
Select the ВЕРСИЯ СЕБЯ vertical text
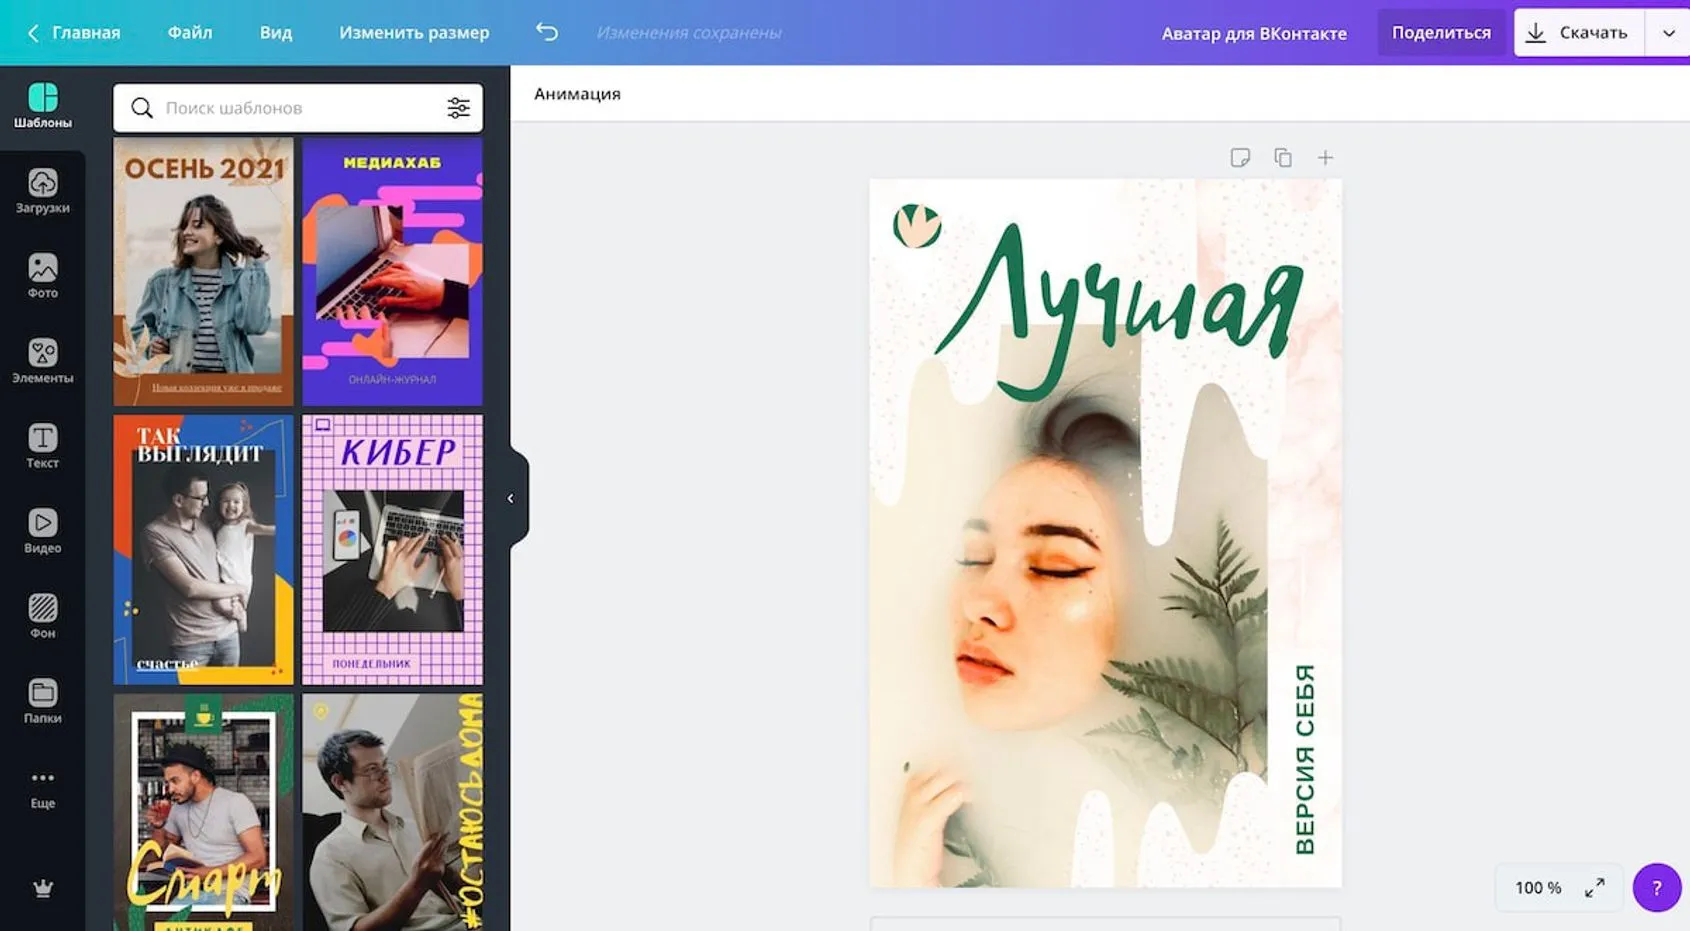1305,760
